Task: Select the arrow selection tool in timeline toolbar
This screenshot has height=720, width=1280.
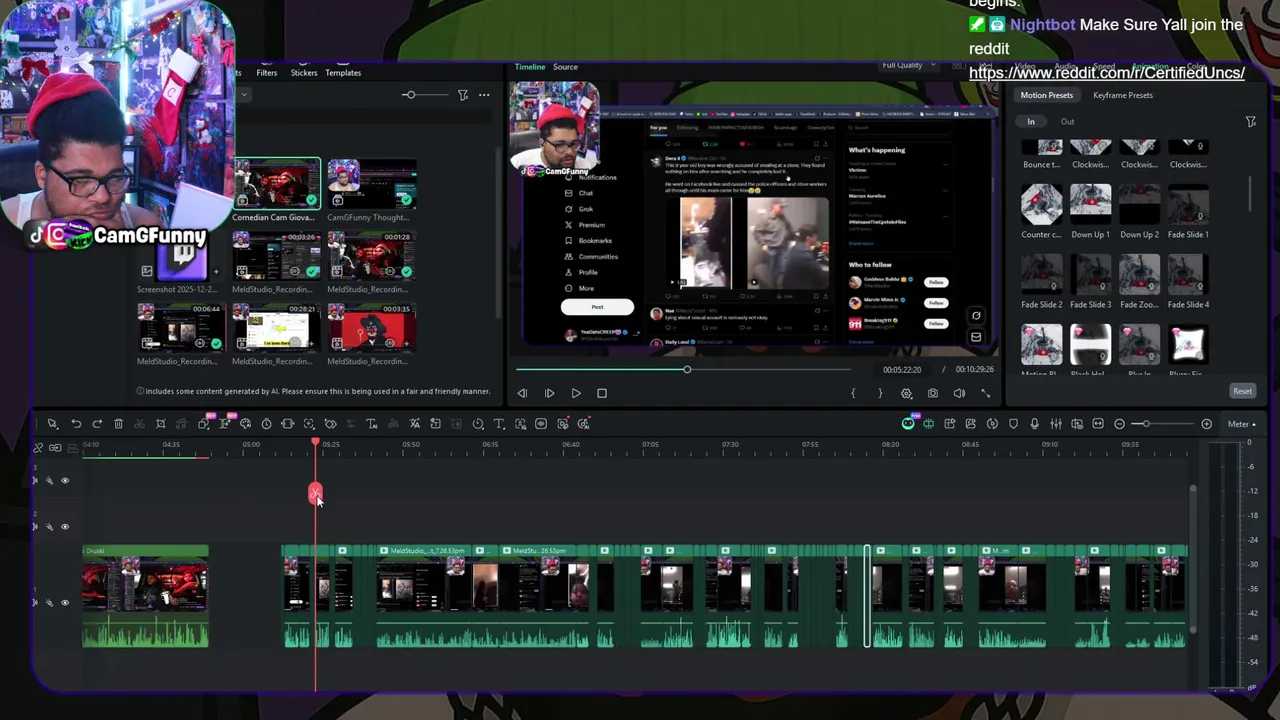Action: pos(52,424)
